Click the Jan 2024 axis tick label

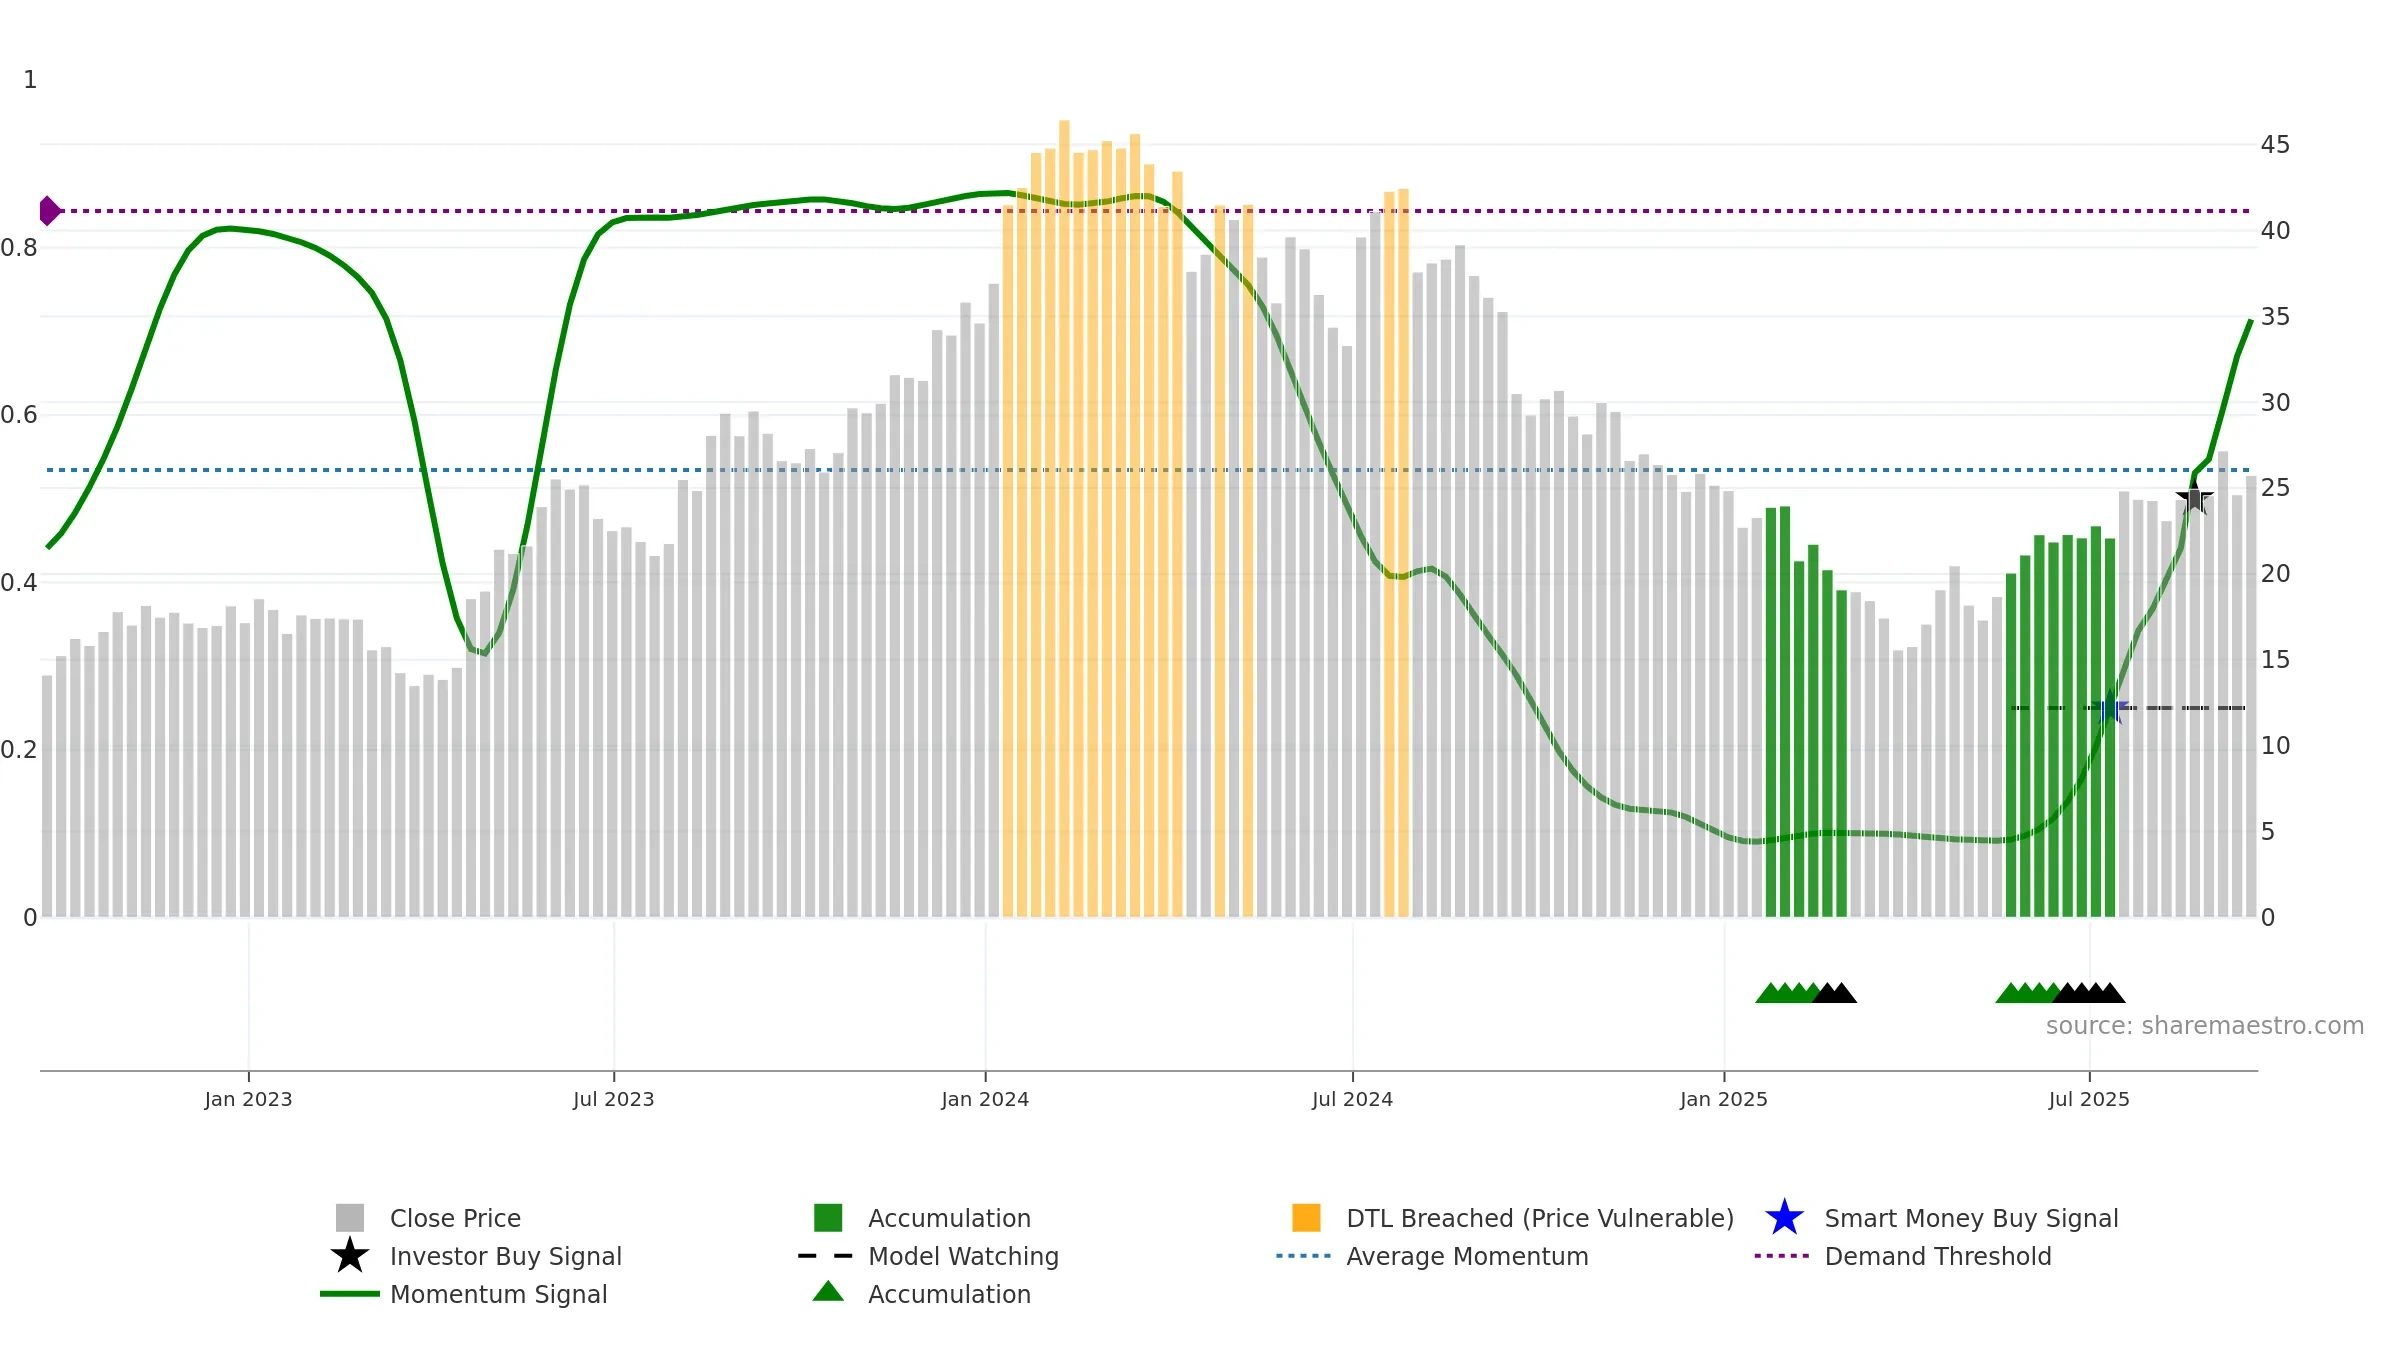pos(985,1099)
